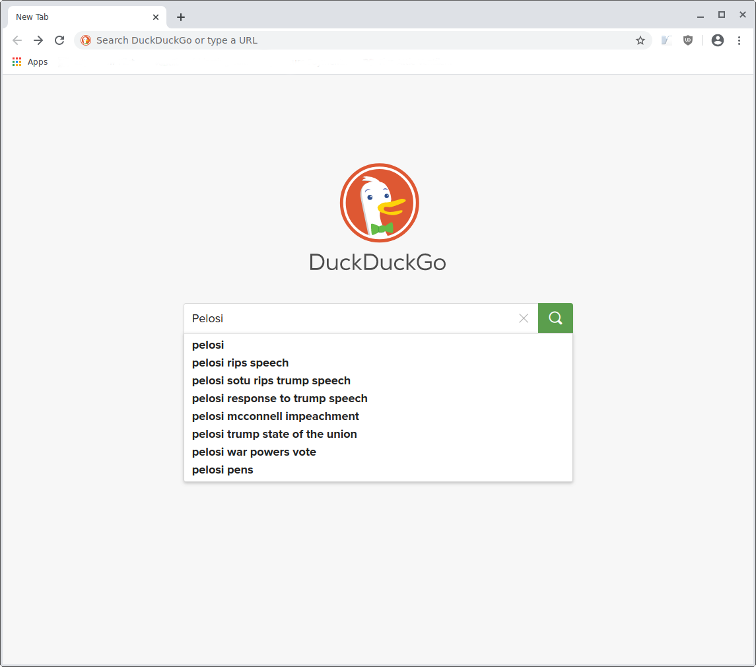This screenshot has height=667, width=756.
Task: Maximize the browser window
Action: tap(722, 15)
